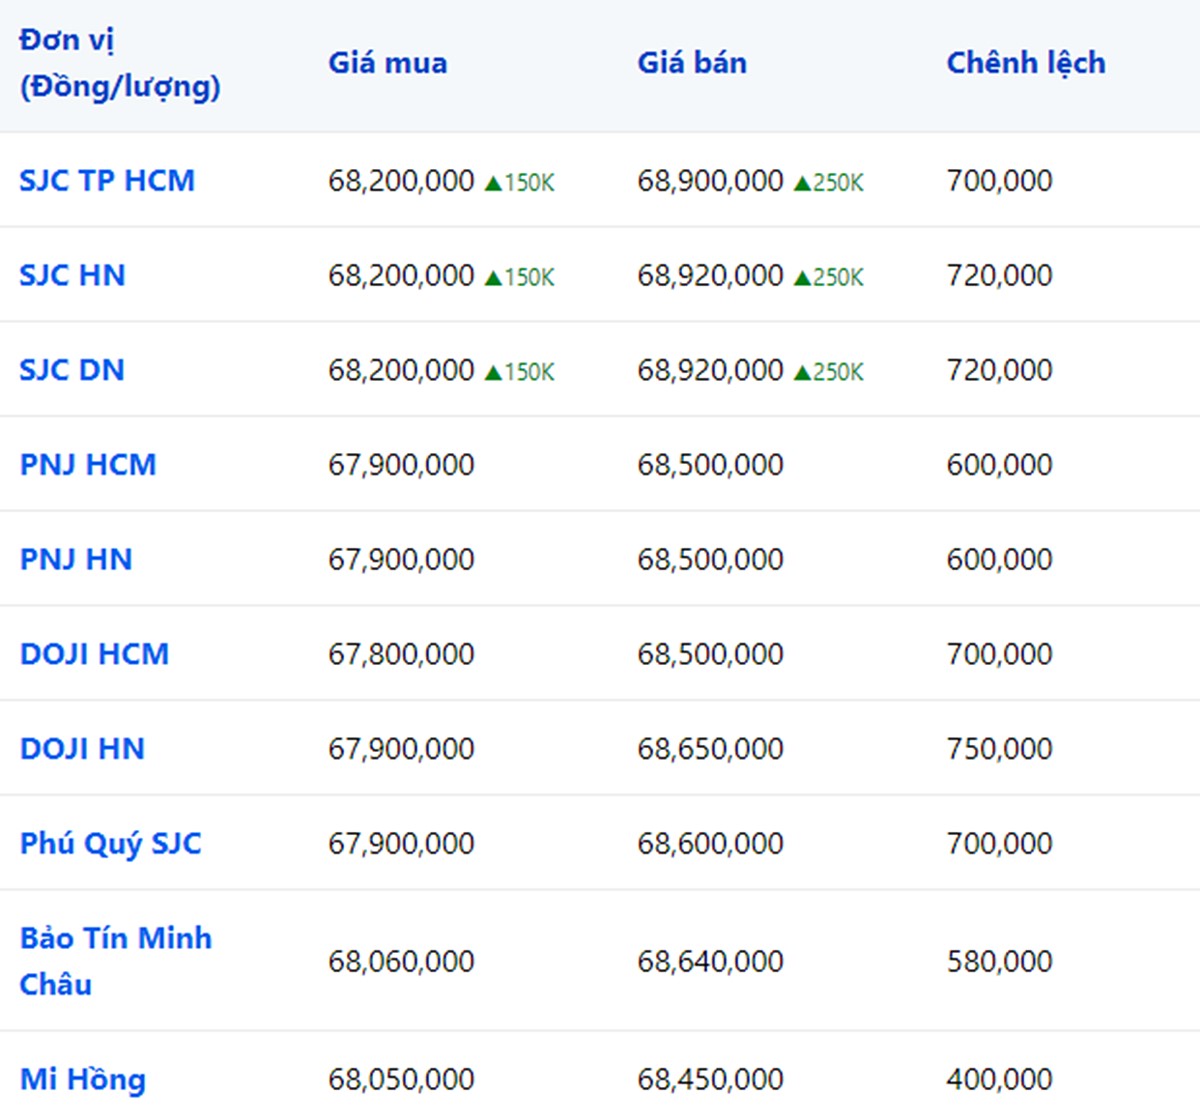Select DOJI HCM buy price 67,800,000
The image size is (1200, 1119).
tap(401, 654)
